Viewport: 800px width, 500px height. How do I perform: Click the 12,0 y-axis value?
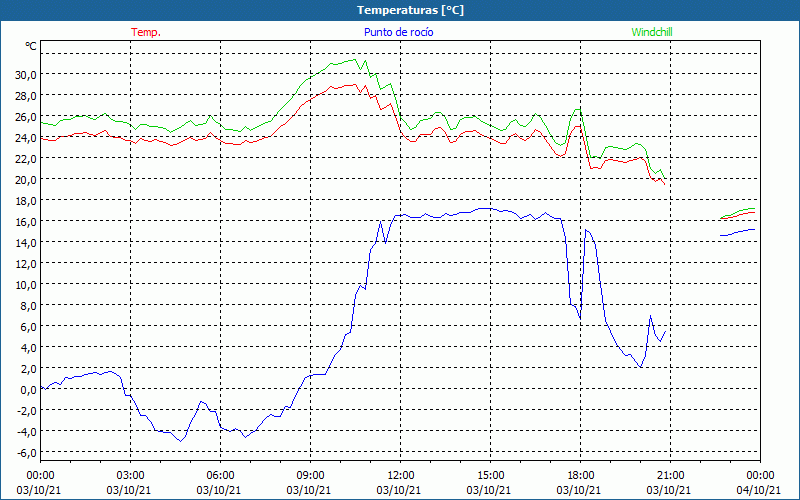26,263
